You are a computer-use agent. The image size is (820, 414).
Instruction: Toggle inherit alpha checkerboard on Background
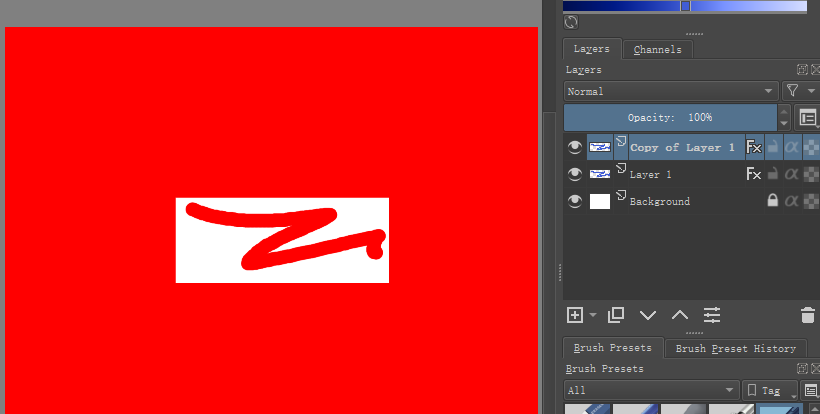click(811, 201)
